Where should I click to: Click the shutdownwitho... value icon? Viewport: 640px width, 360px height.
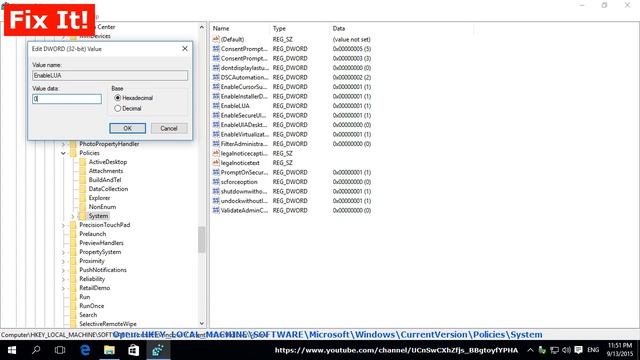(x=216, y=191)
